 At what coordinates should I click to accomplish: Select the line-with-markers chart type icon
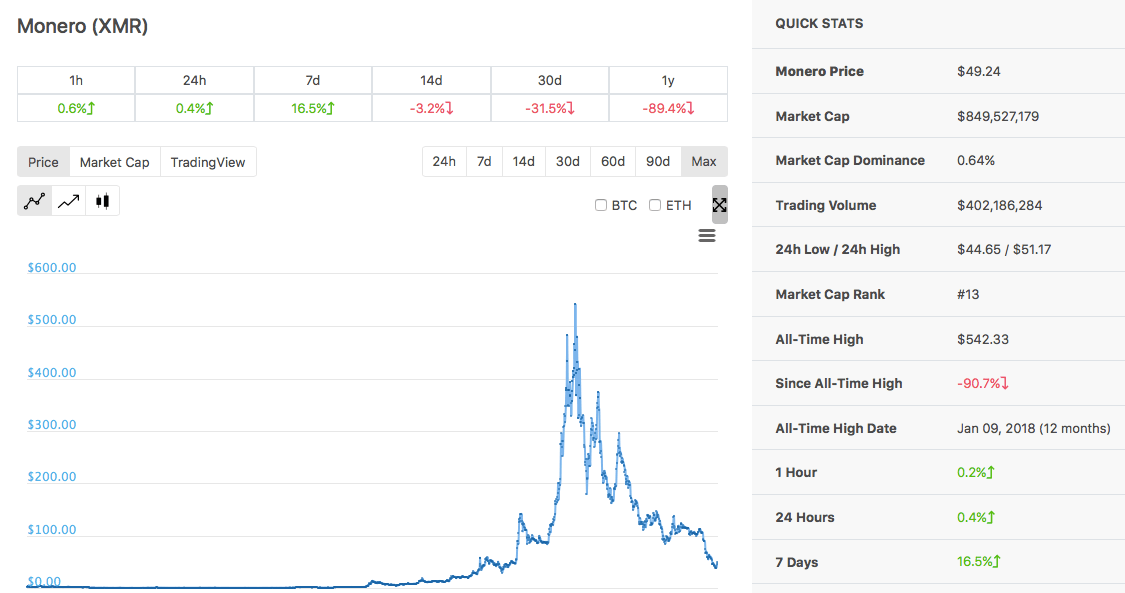click(35, 201)
